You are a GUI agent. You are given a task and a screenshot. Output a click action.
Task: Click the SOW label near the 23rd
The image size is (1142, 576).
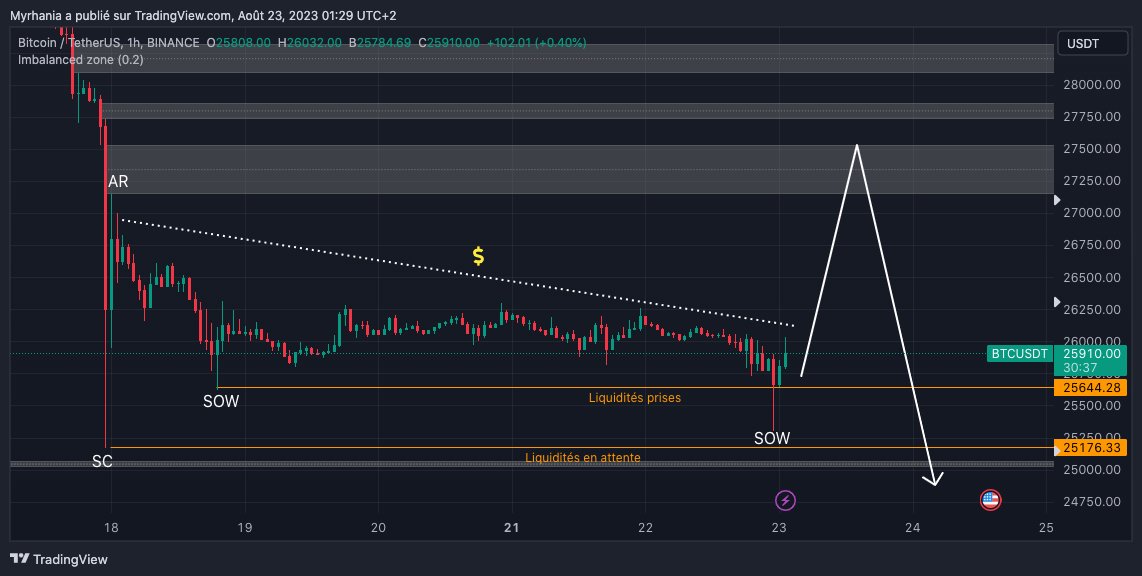coord(772,438)
